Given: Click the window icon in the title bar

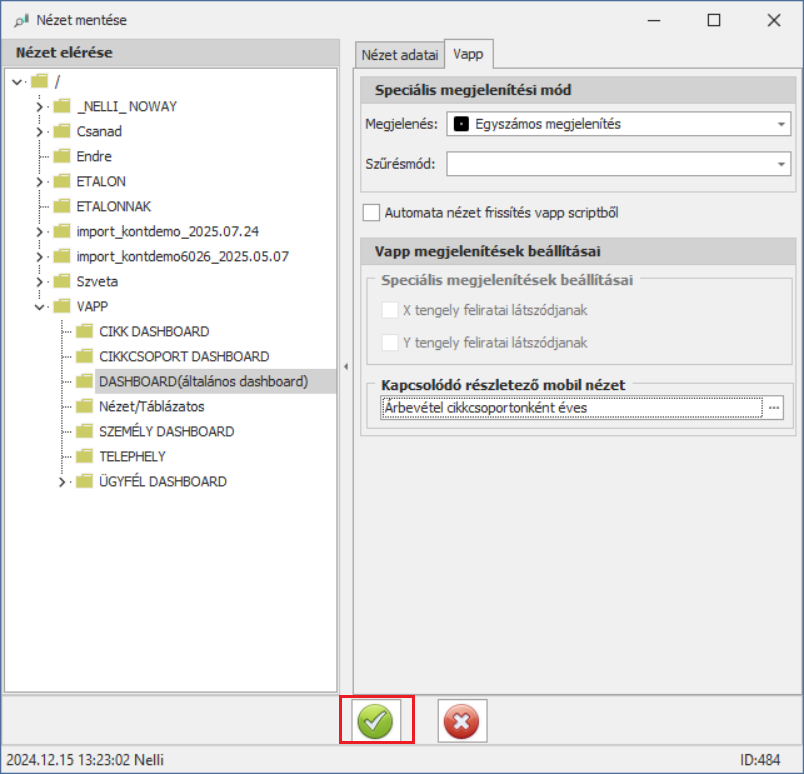Looking at the screenshot, I should point(21,20).
